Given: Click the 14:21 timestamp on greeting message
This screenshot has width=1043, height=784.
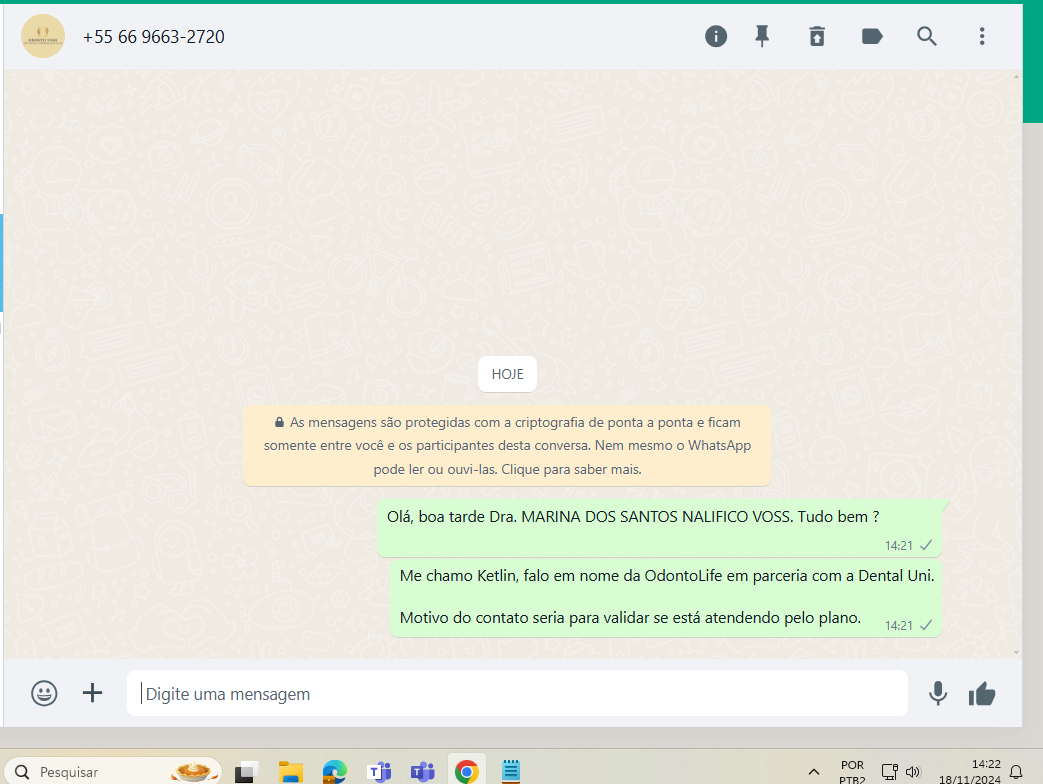Looking at the screenshot, I should [898, 545].
